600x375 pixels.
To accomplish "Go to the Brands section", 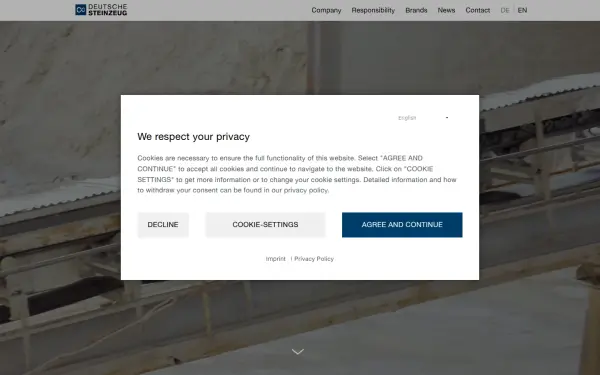I will coord(416,10).
